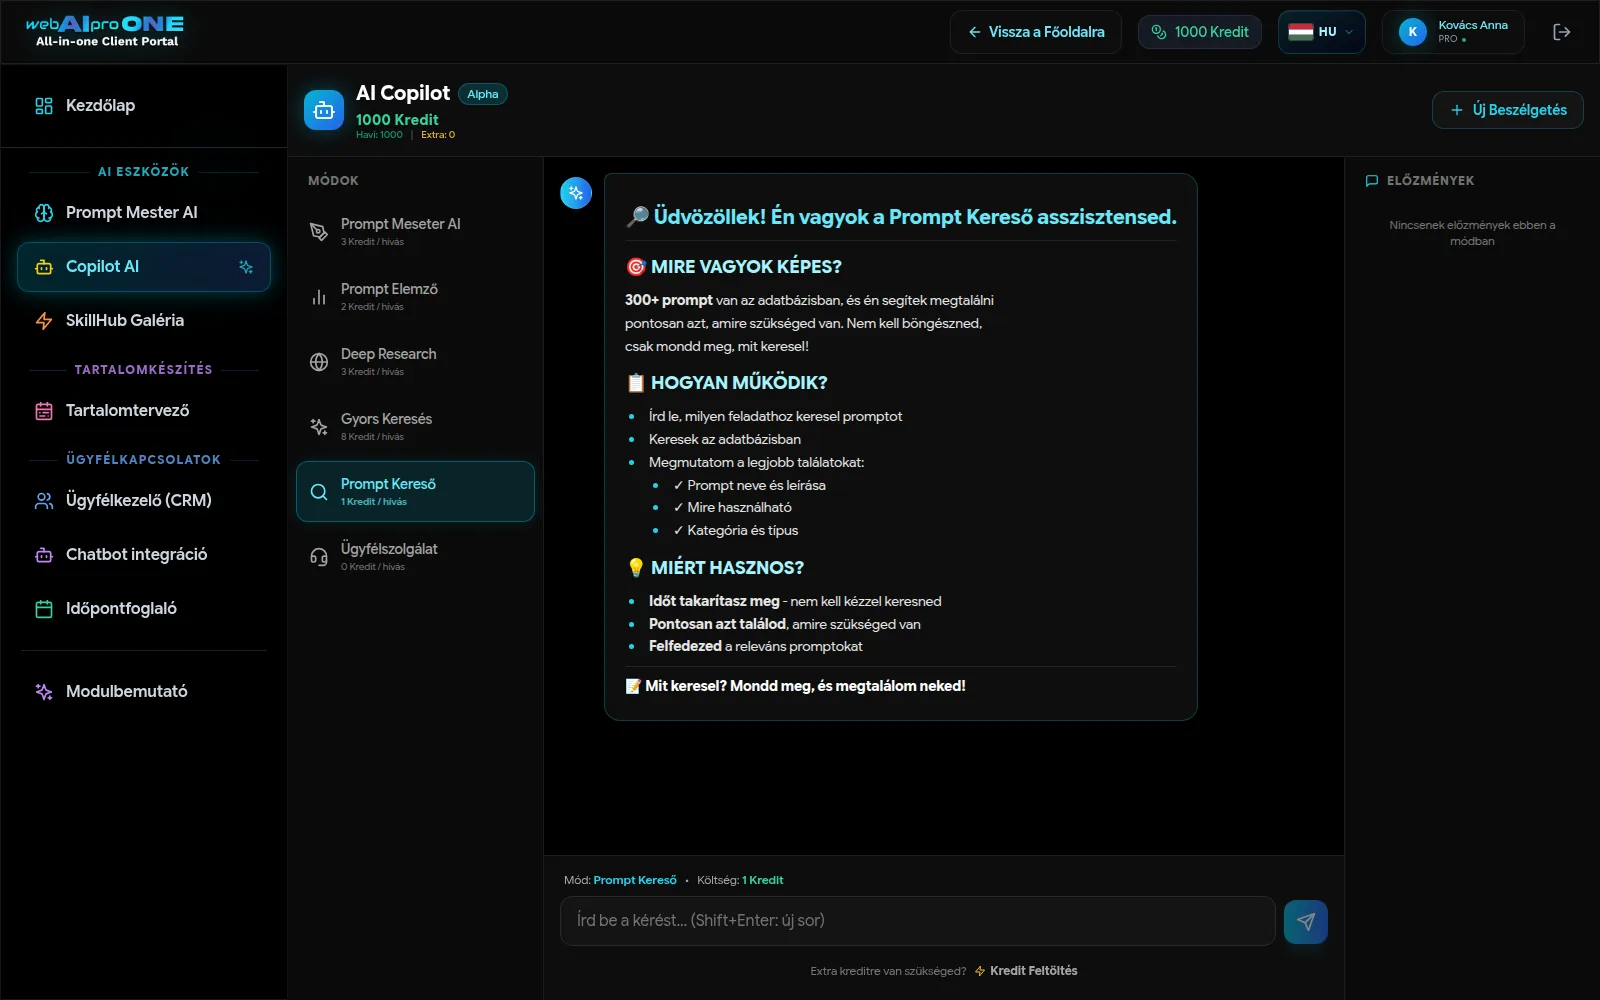Click the SkillHub Galéria lightning icon
This screenshot has height=1000, width=1600.
click(44, 321)
